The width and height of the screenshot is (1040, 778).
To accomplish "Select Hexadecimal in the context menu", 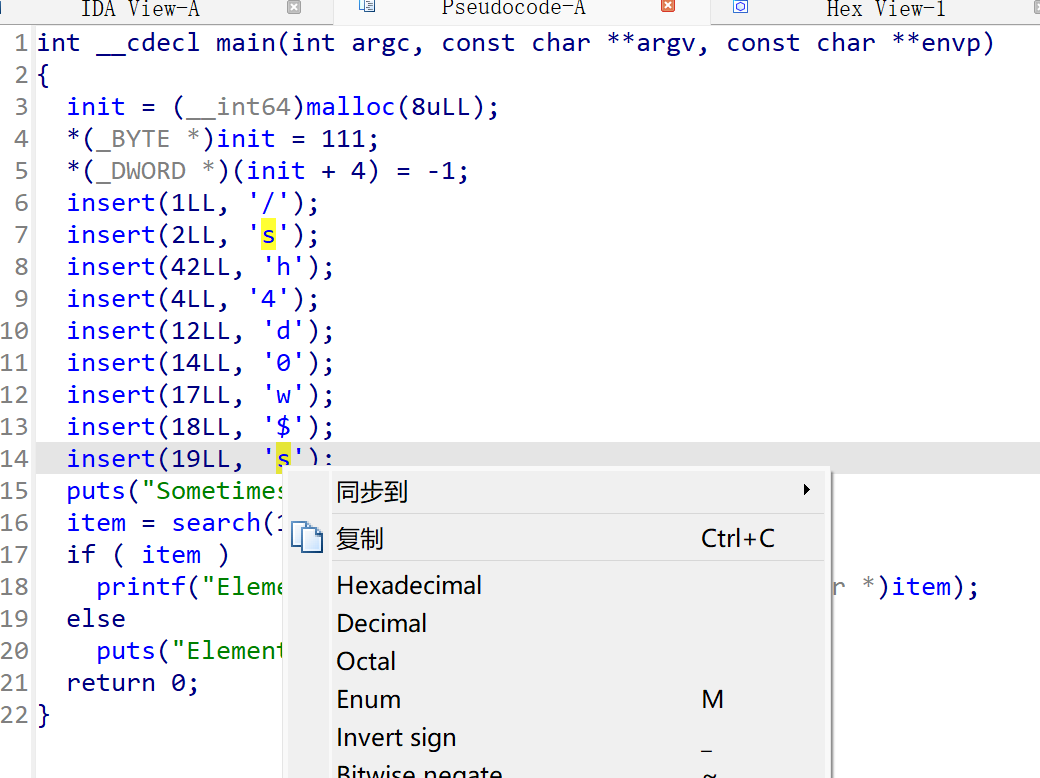I will [409, 585].
